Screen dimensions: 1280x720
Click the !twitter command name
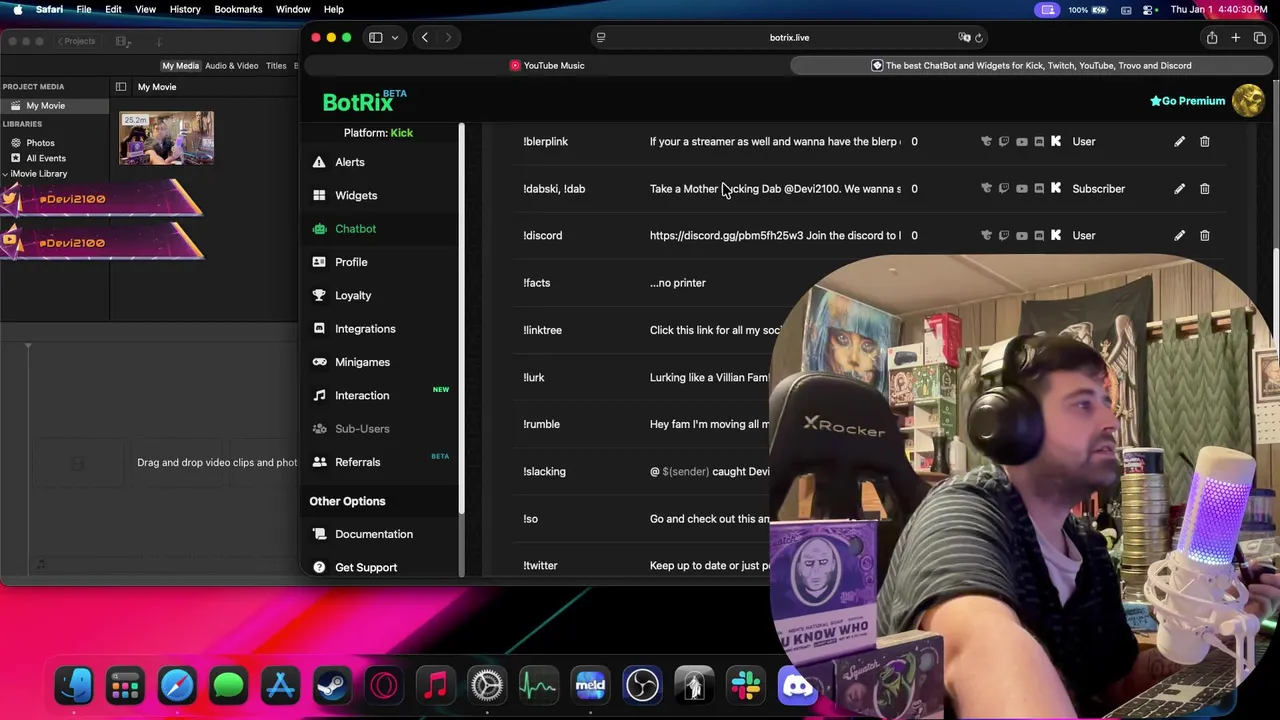point(540,566)
